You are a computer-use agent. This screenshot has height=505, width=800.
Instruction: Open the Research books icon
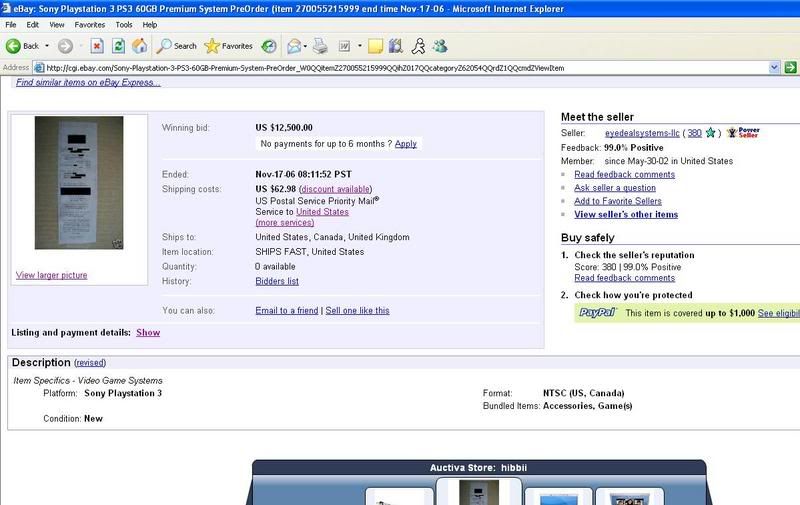[x=395, y=46]
